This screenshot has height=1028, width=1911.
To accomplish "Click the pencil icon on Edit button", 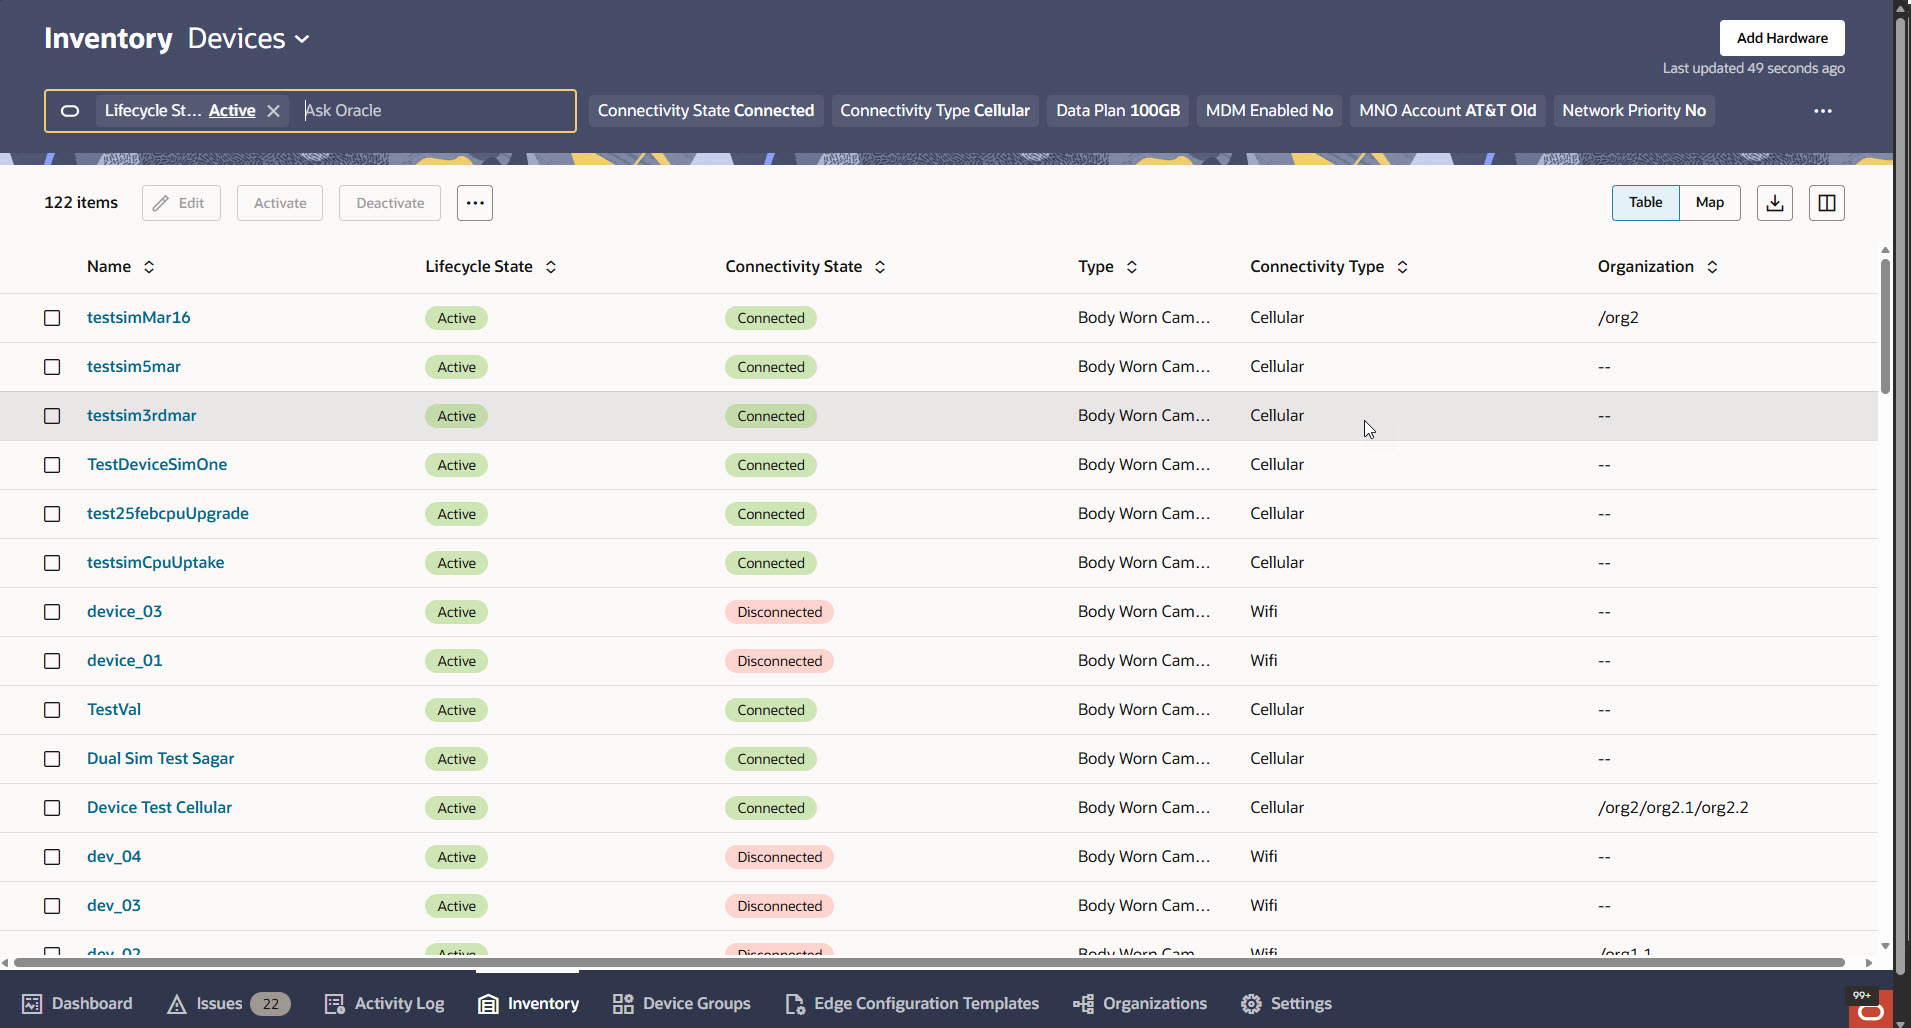I will (161, 203).
